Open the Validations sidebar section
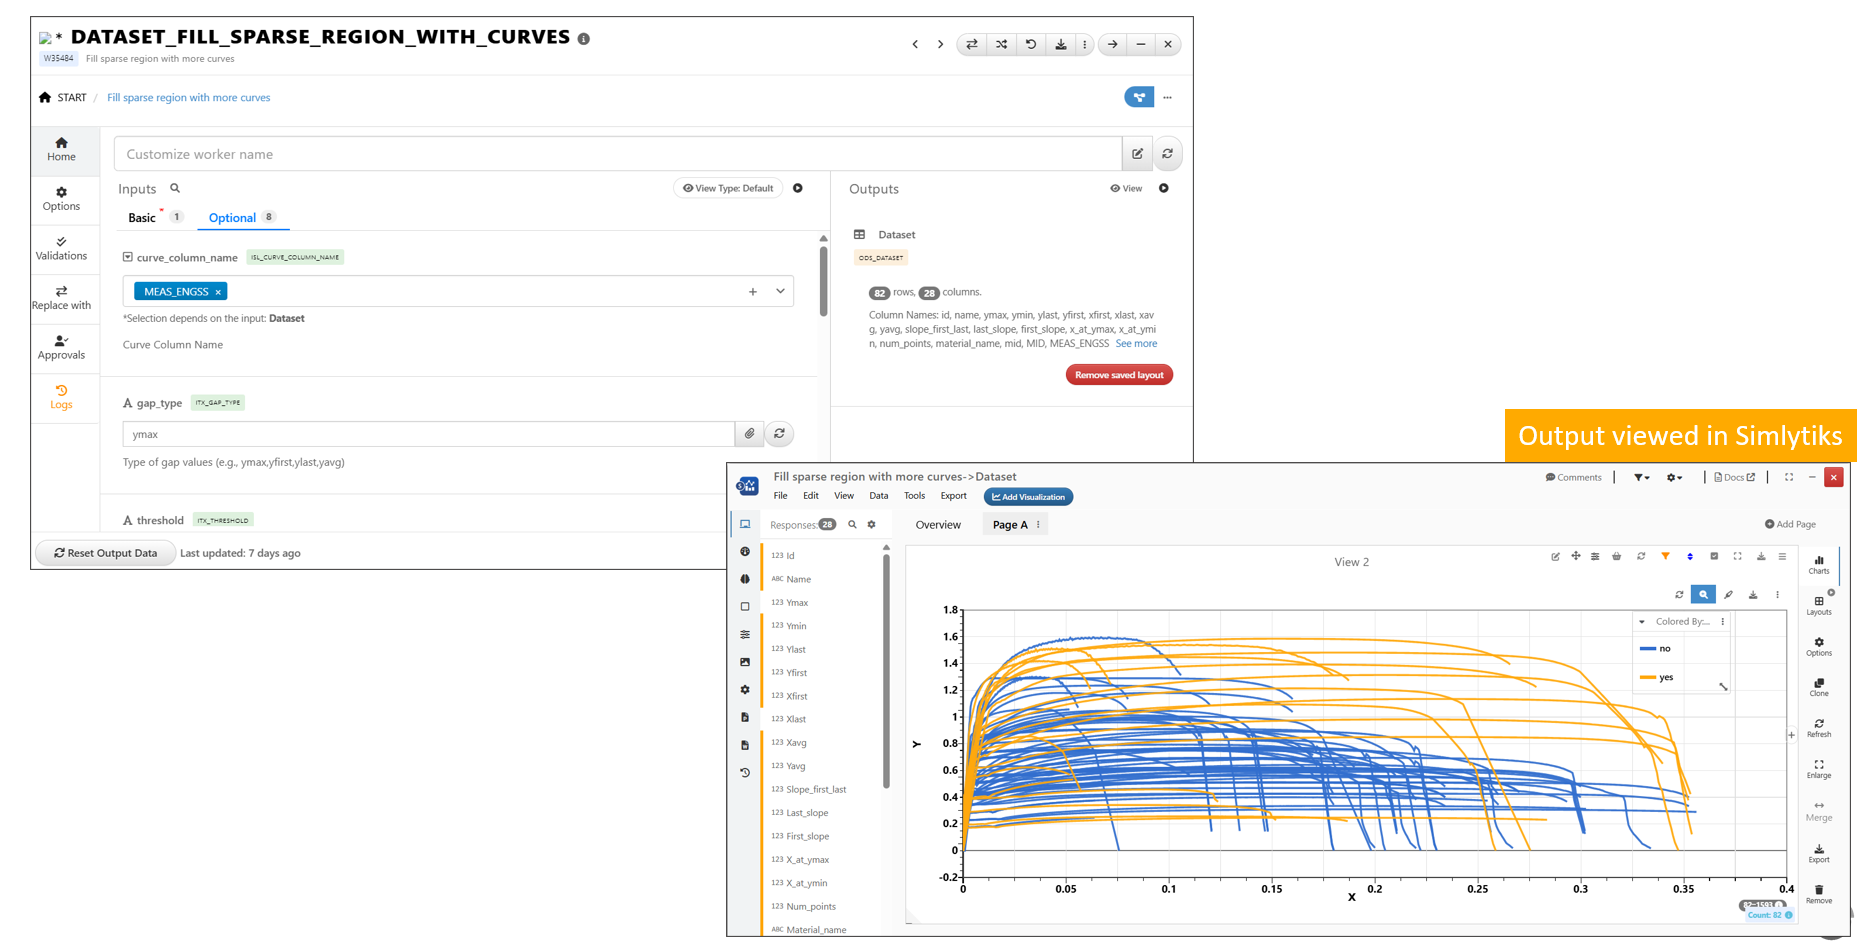This screenshot has width=1866, height=950. click(x=61, y=248)
